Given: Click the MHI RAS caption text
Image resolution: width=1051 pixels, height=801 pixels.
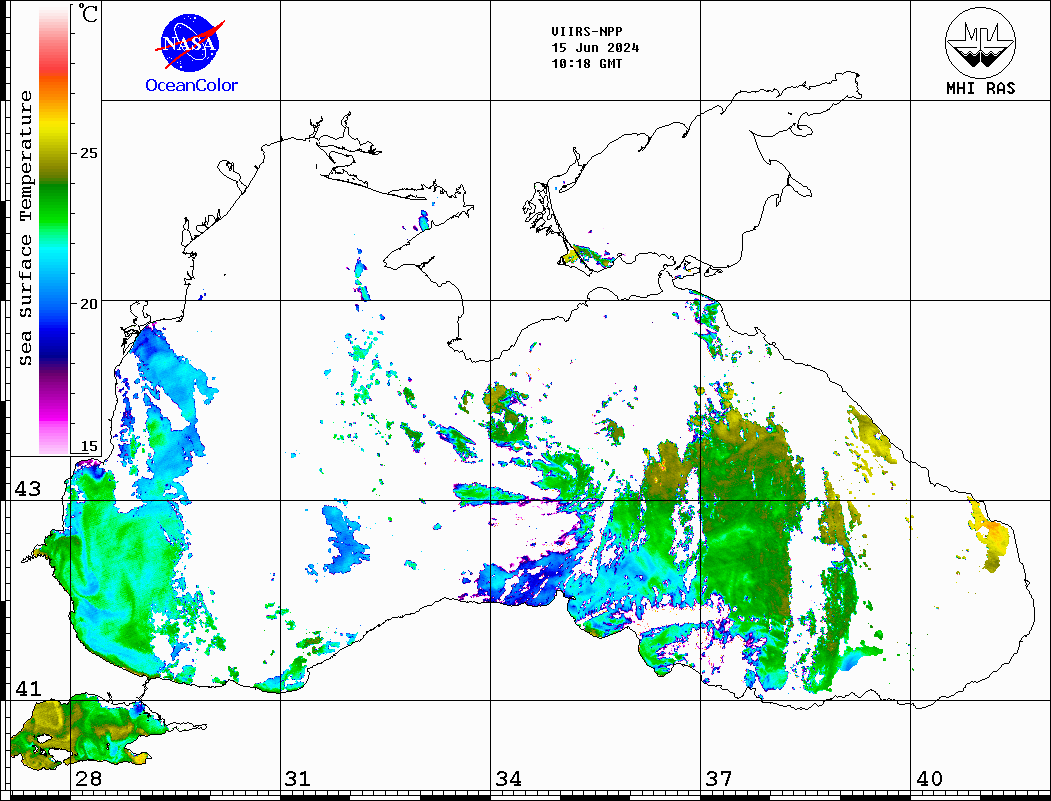Looking at the screenshot, I should click(x=981, y=88).
